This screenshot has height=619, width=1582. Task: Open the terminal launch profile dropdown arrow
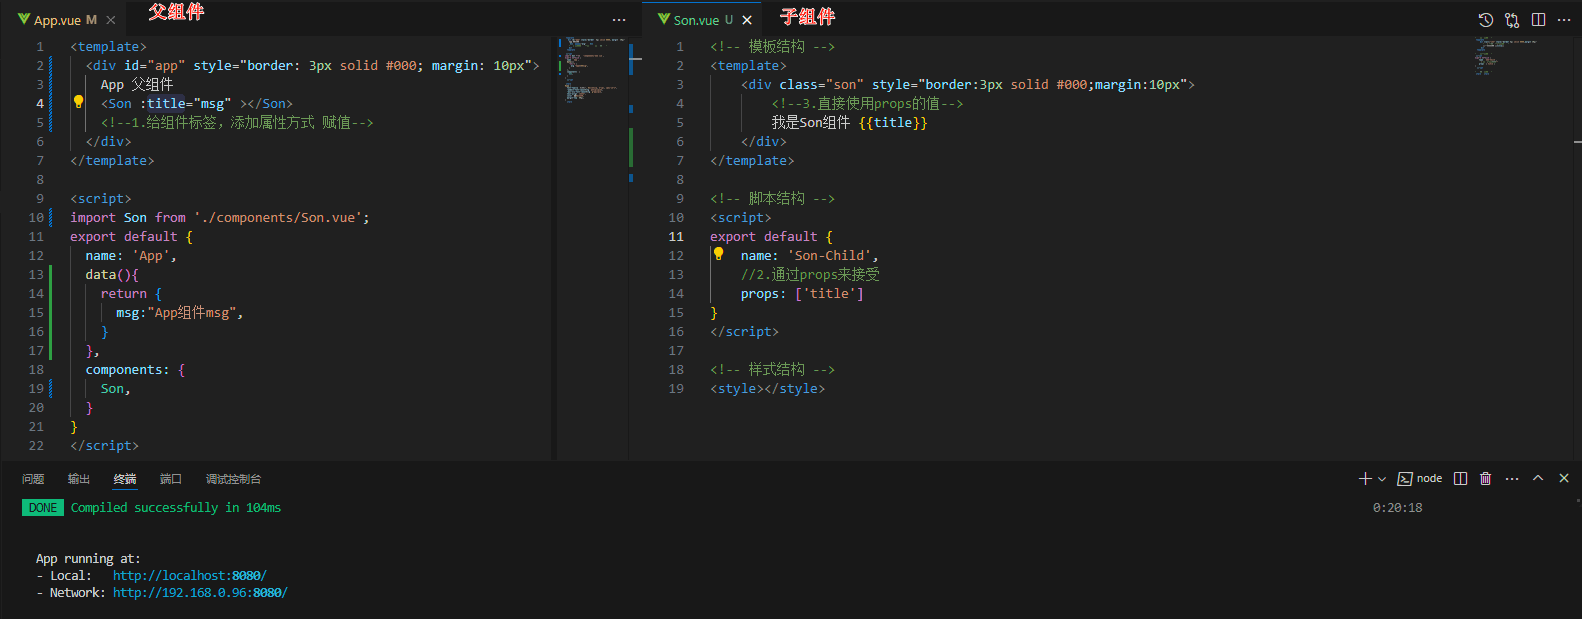(x=1382, y=479)
